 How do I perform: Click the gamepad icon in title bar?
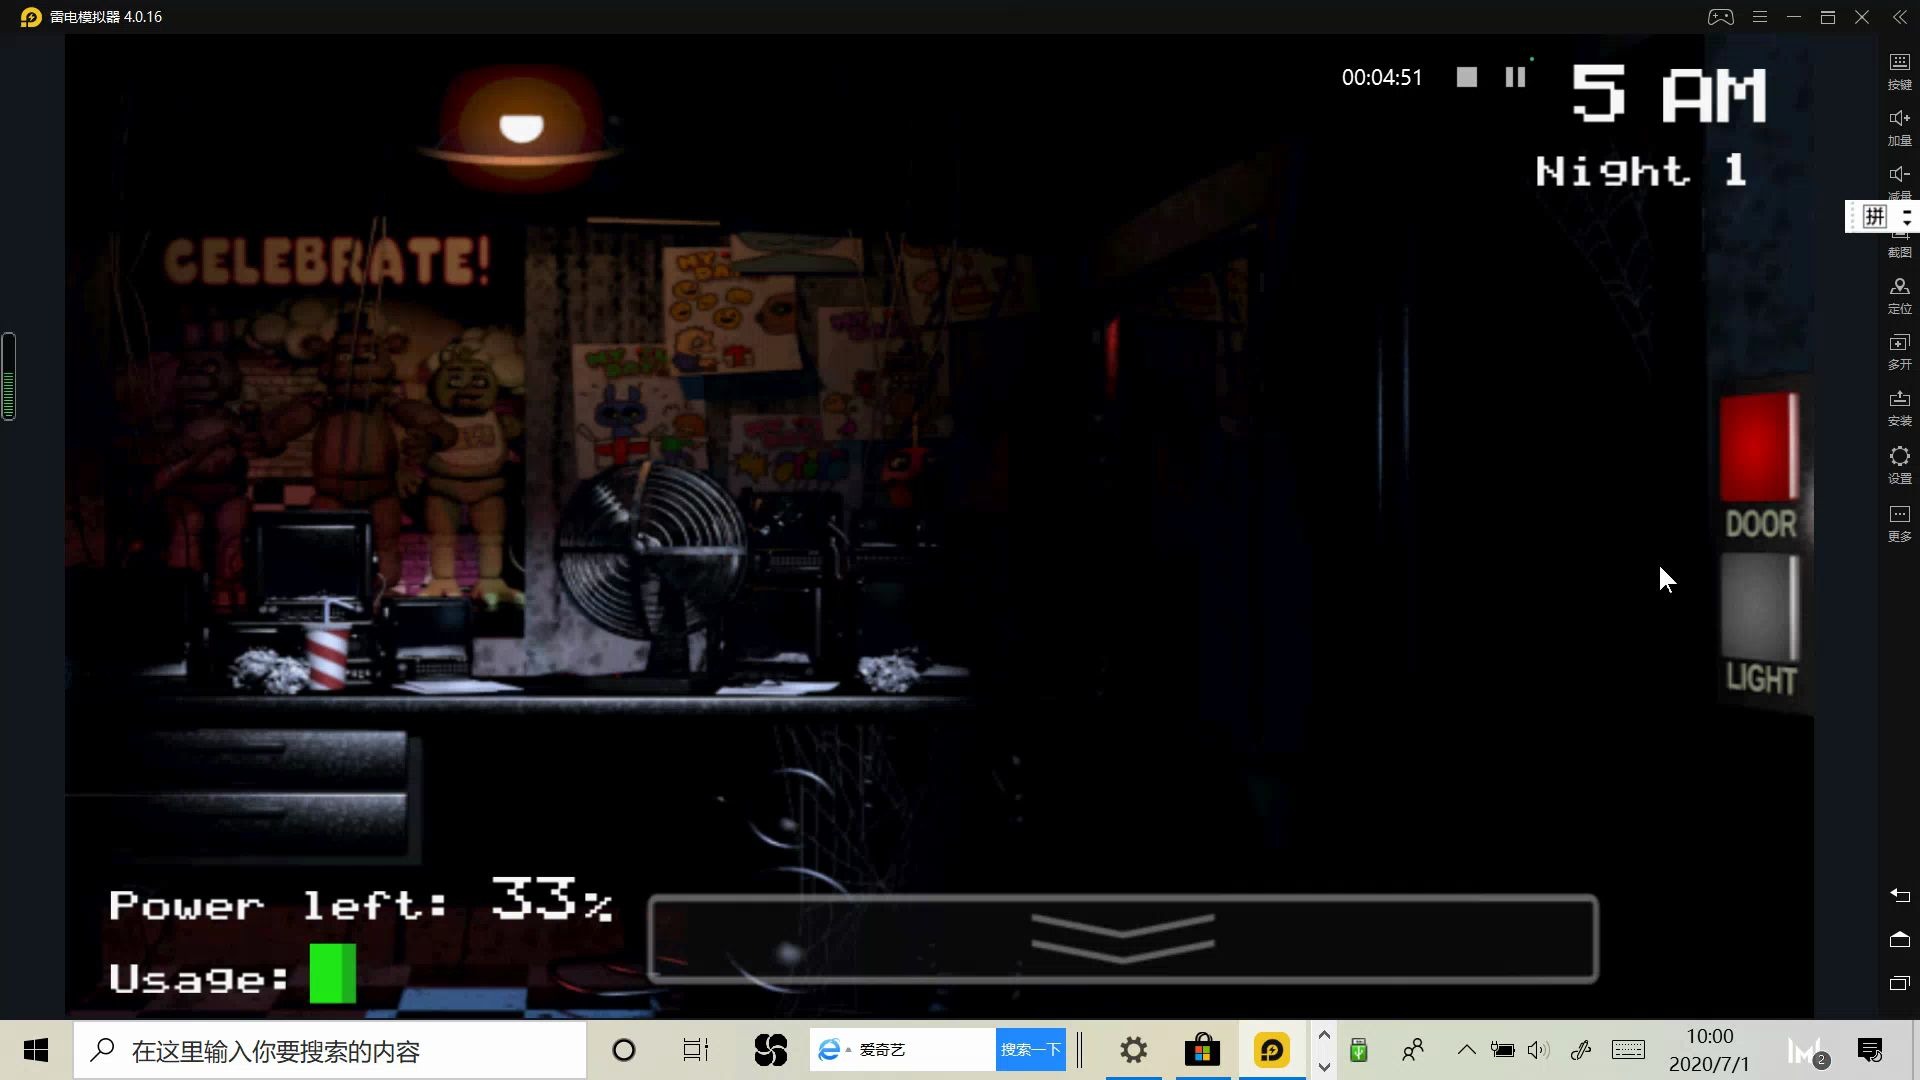click(1720, 17)
